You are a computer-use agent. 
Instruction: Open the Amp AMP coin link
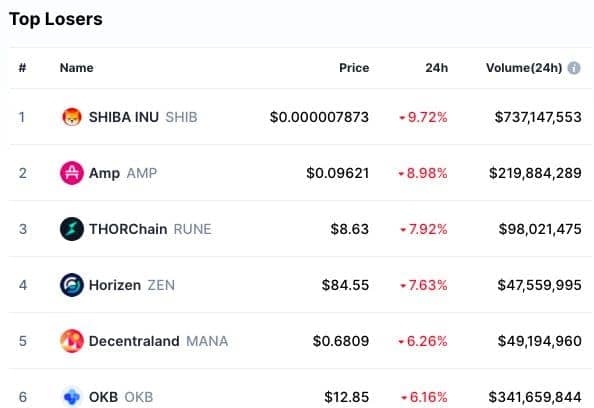[123, 173]
